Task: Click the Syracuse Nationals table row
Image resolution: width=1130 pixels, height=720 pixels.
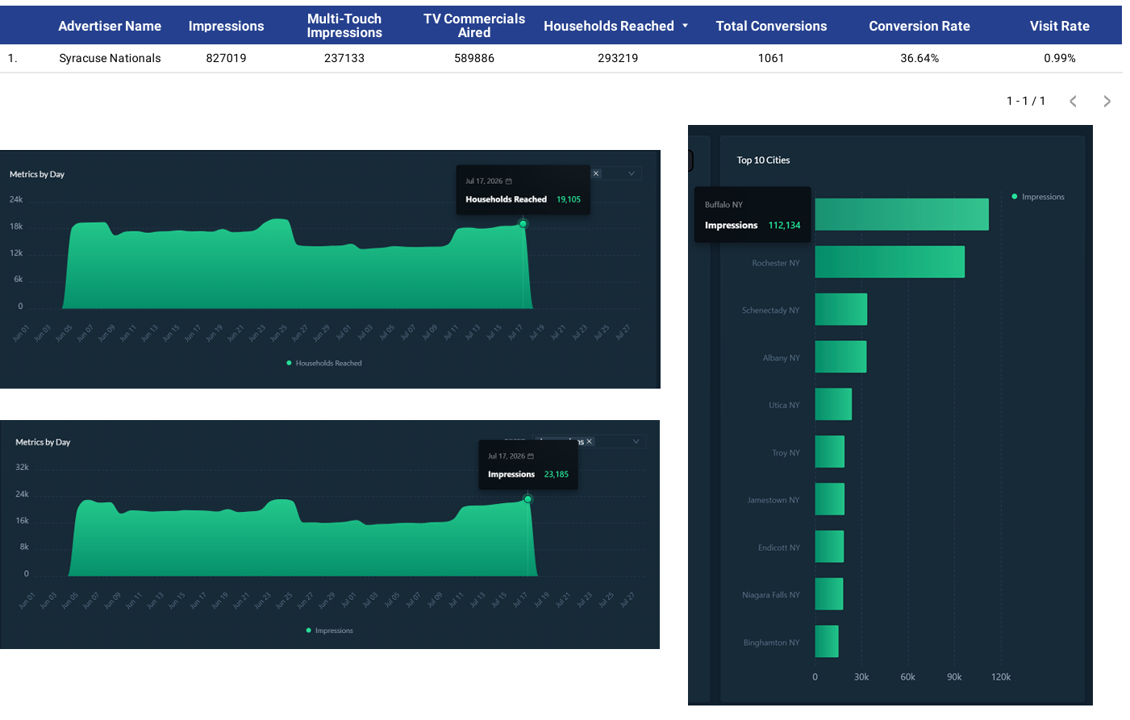Action: pyautogui.click(x=561, y=58)
